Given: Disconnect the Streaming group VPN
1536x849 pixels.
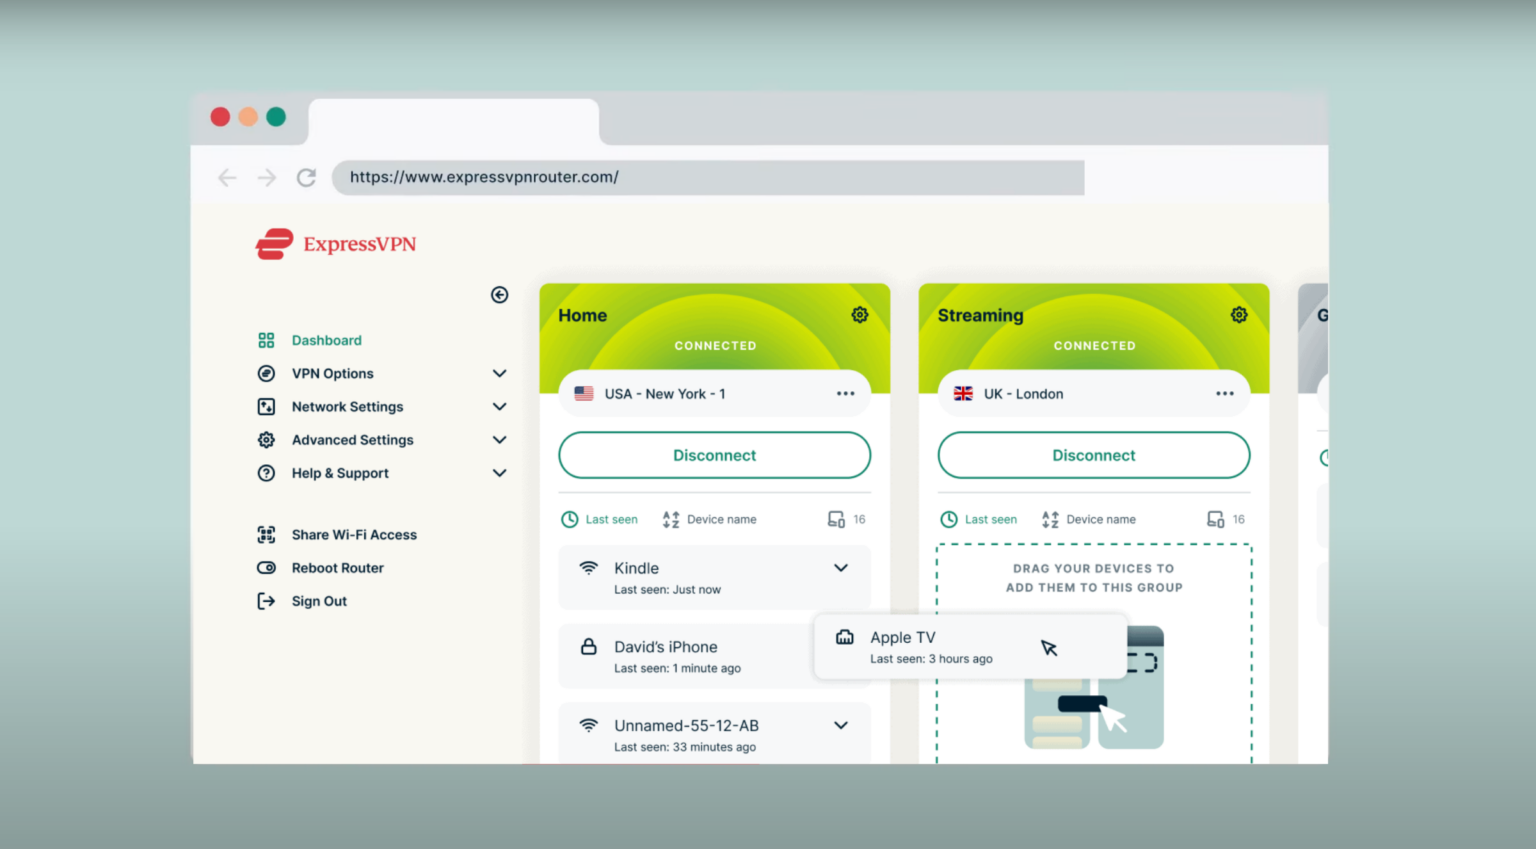Looking at the screenshot, I should (1093, 456).
